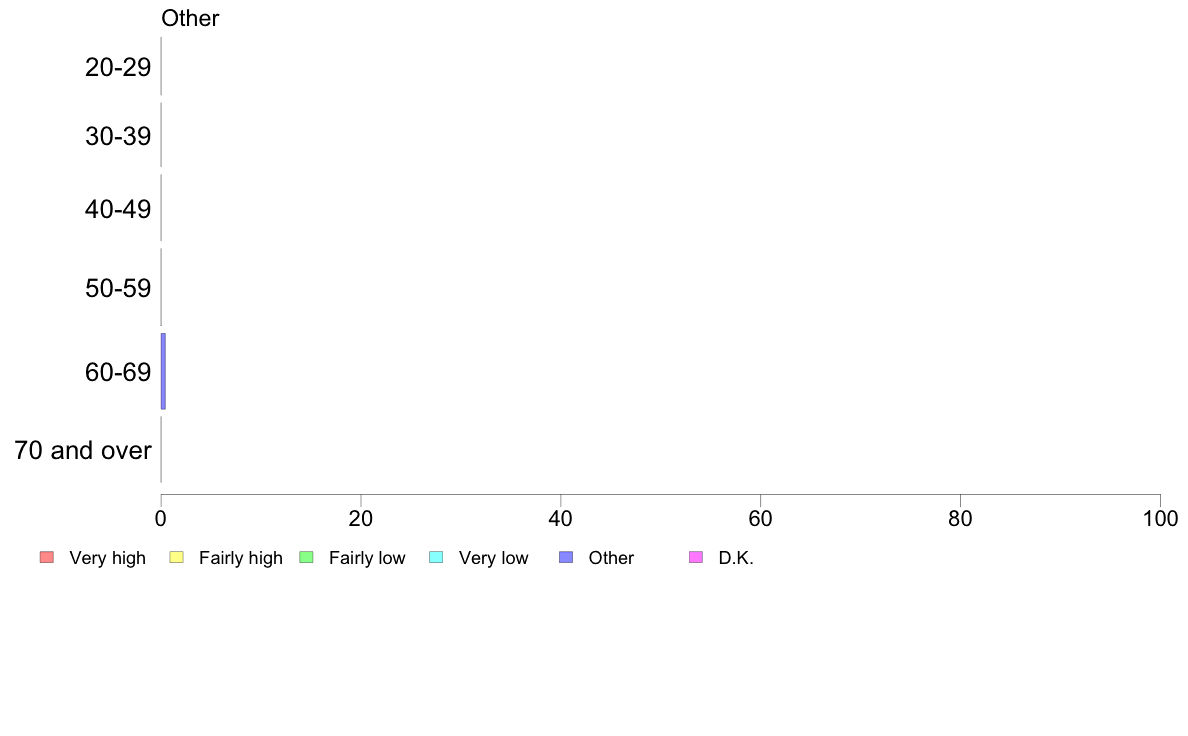Click the 30-39 age group label
This screenshot has width=1188, height=736.
118,136
